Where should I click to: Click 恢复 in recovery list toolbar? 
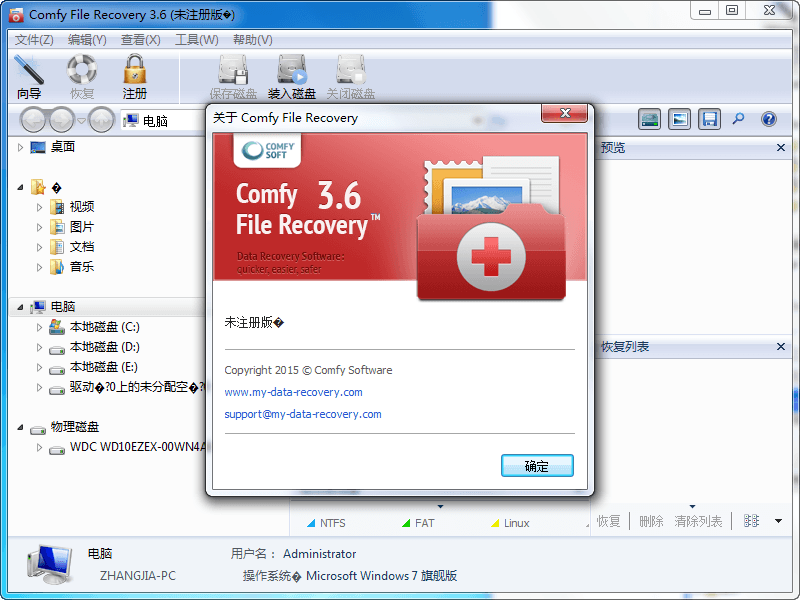click(608, 521)
